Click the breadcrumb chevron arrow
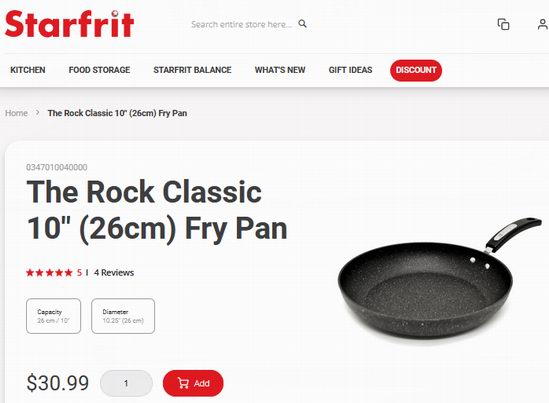549x403 pixels. click(x=37, y=113)
